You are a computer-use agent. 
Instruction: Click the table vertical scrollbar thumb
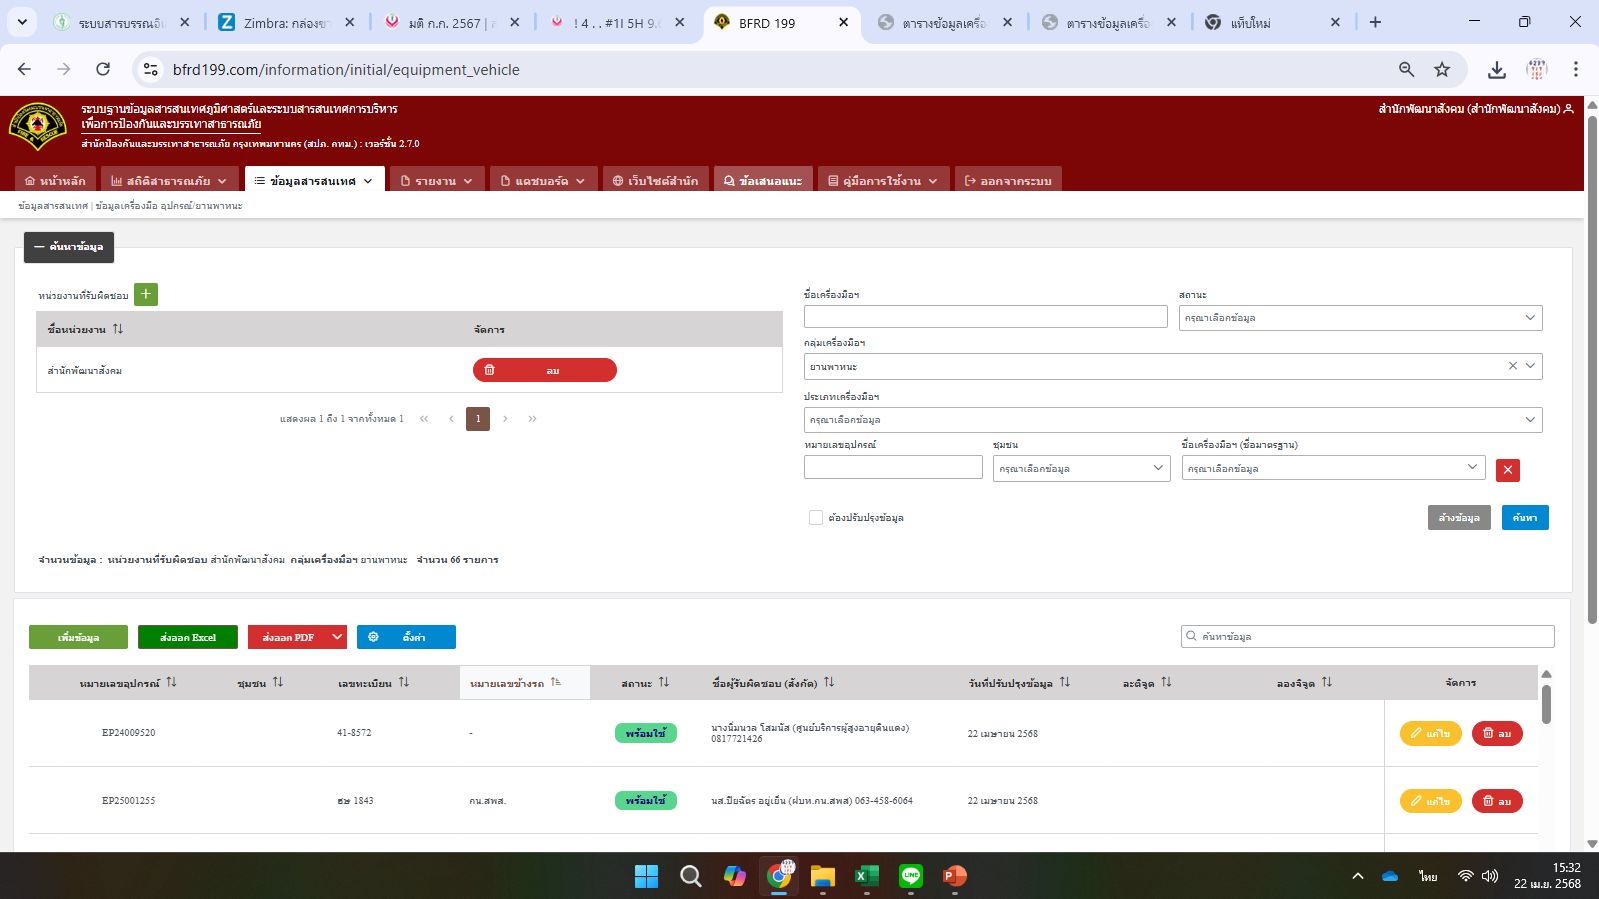(1546, 704)
